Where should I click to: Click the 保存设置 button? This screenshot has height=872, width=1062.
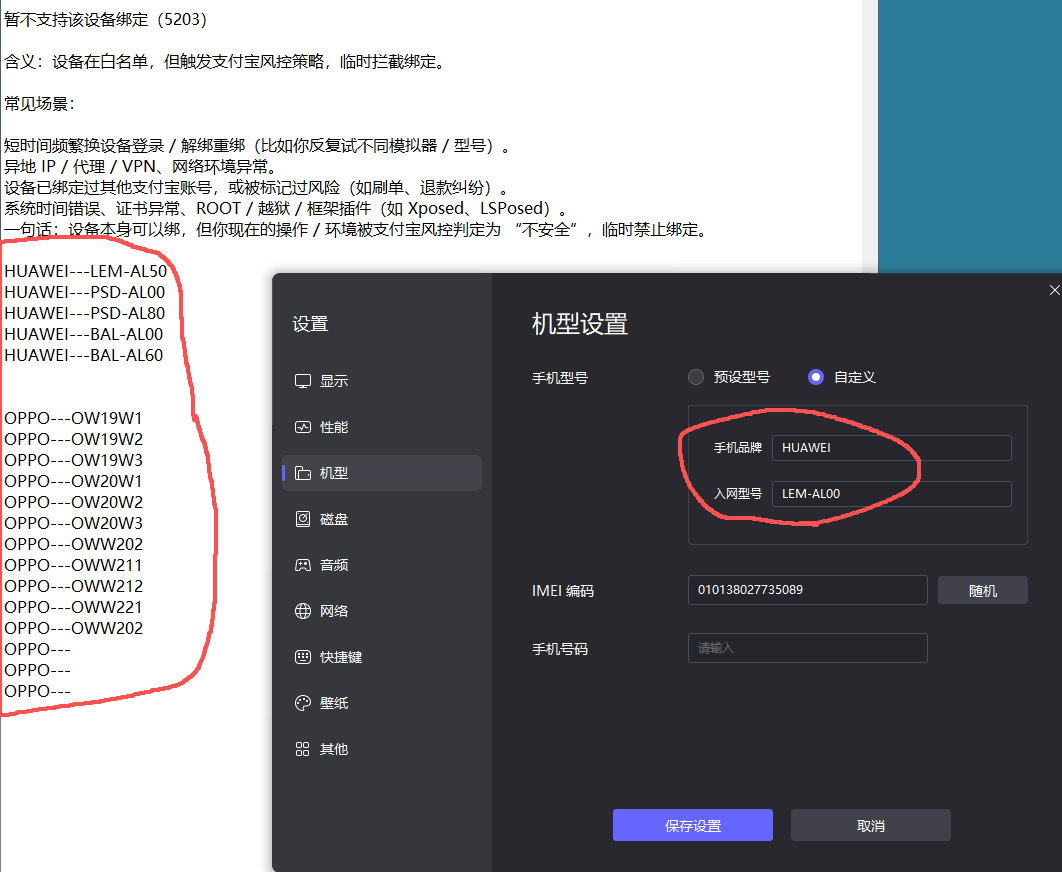[693, 825]
